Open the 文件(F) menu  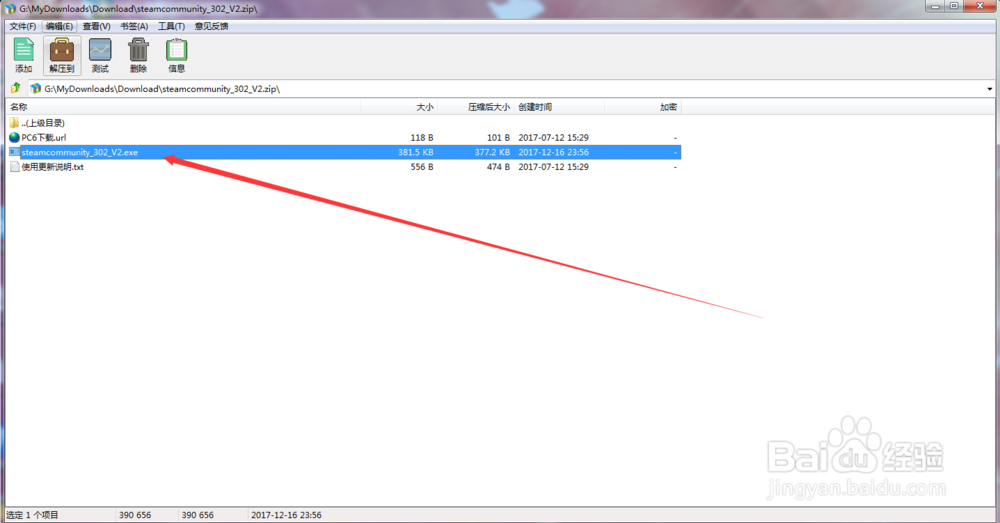pyautogui.click(x=22, y=26)
